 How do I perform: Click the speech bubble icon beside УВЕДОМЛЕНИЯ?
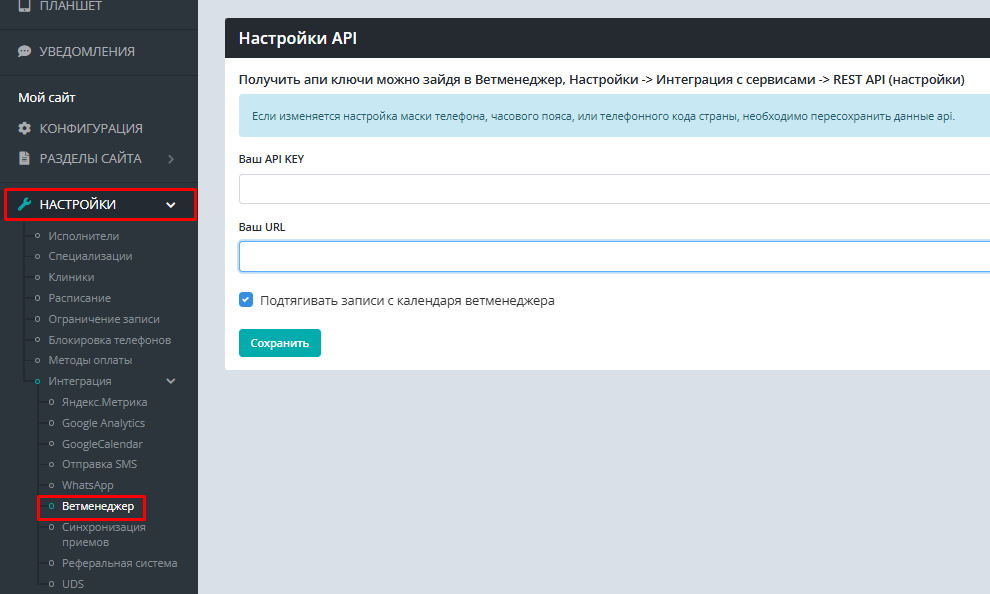[24, 51]
